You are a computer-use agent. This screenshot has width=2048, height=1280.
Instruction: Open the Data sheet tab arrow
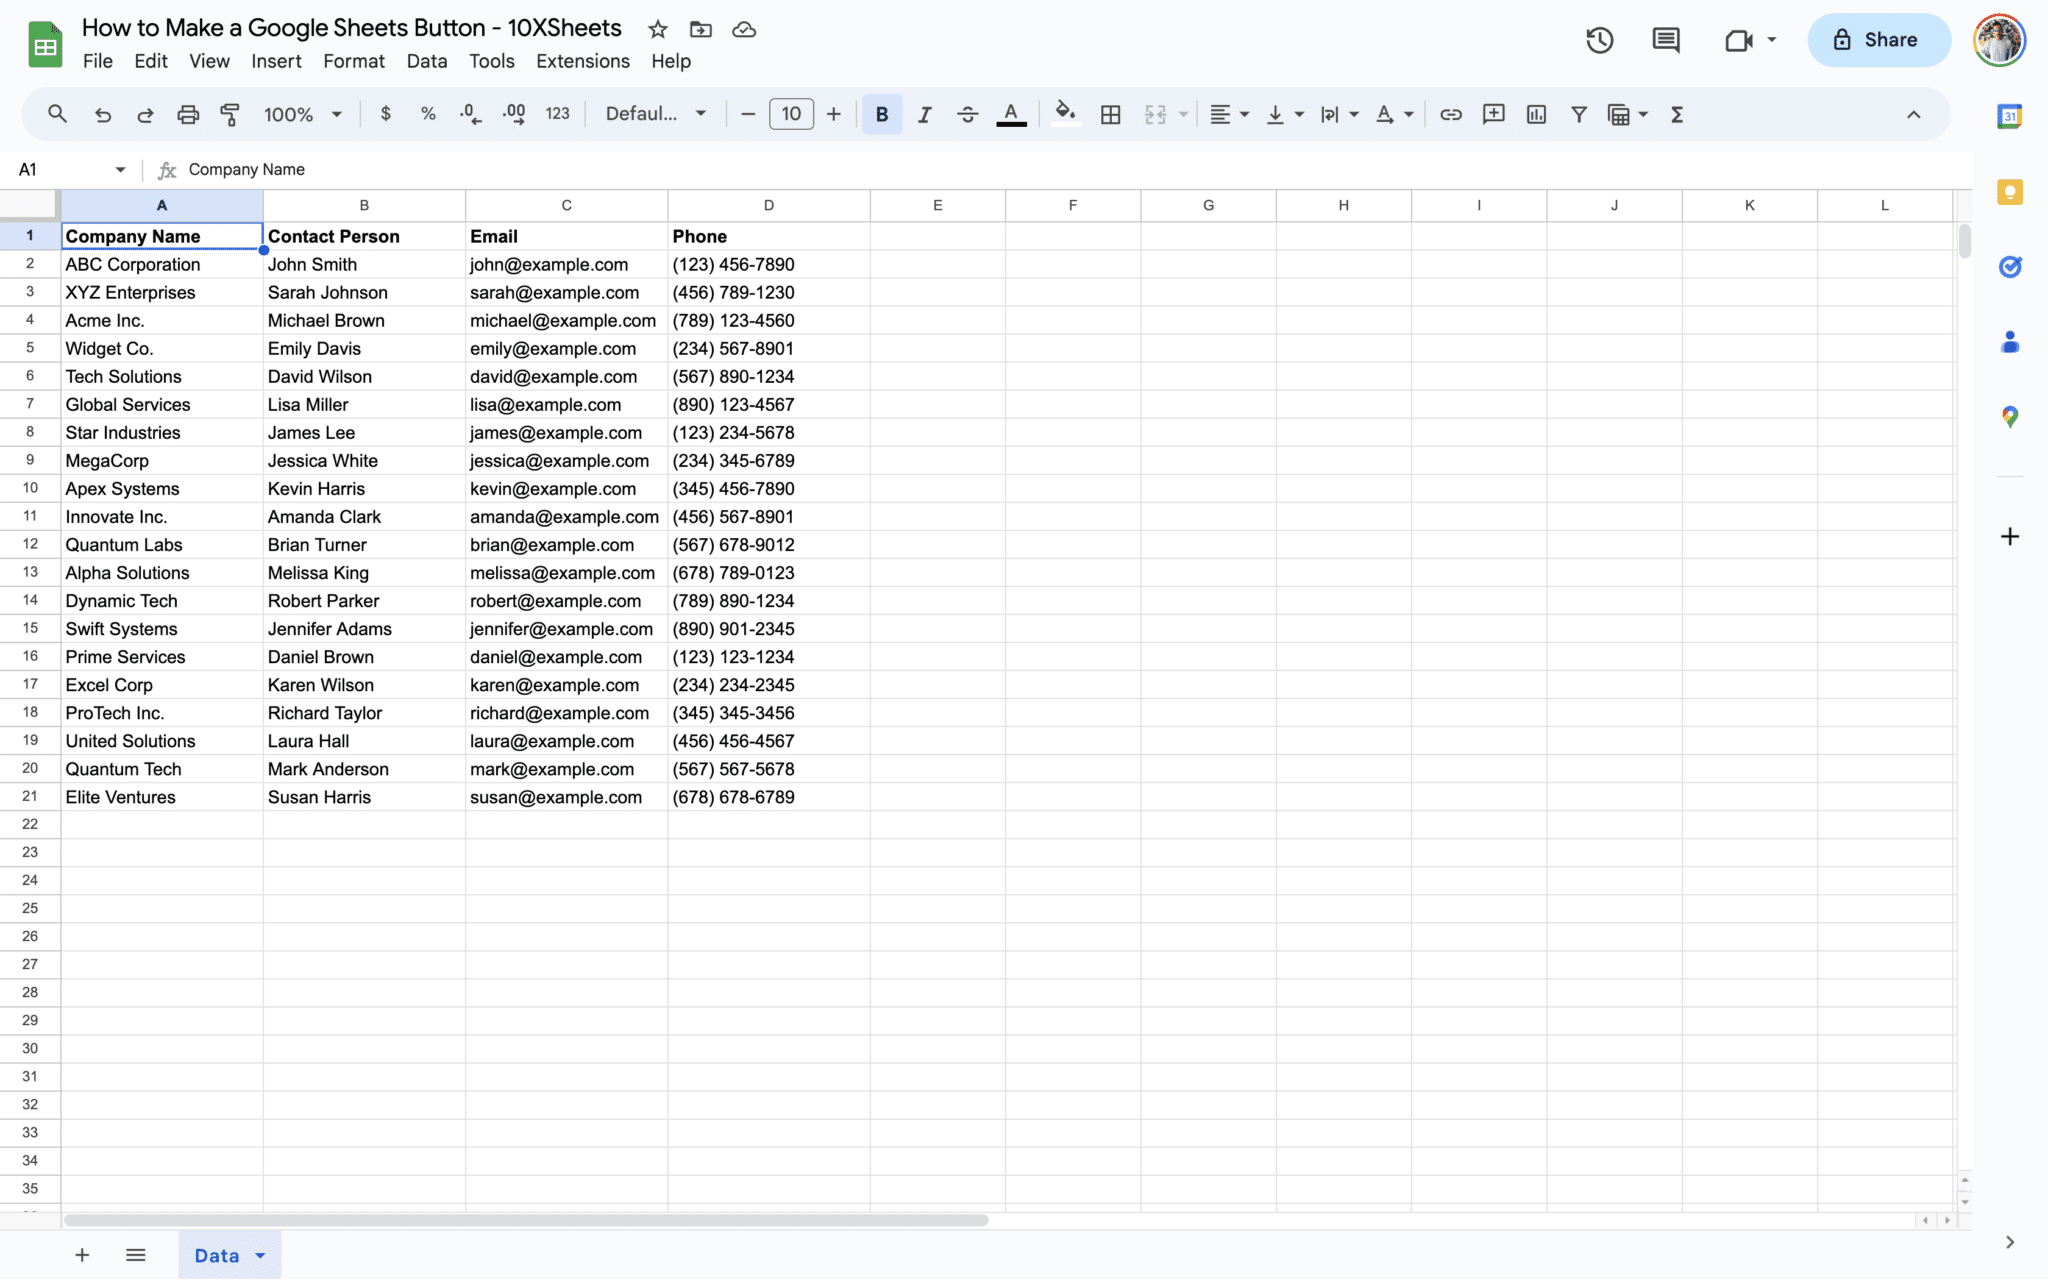(261, 1256)
